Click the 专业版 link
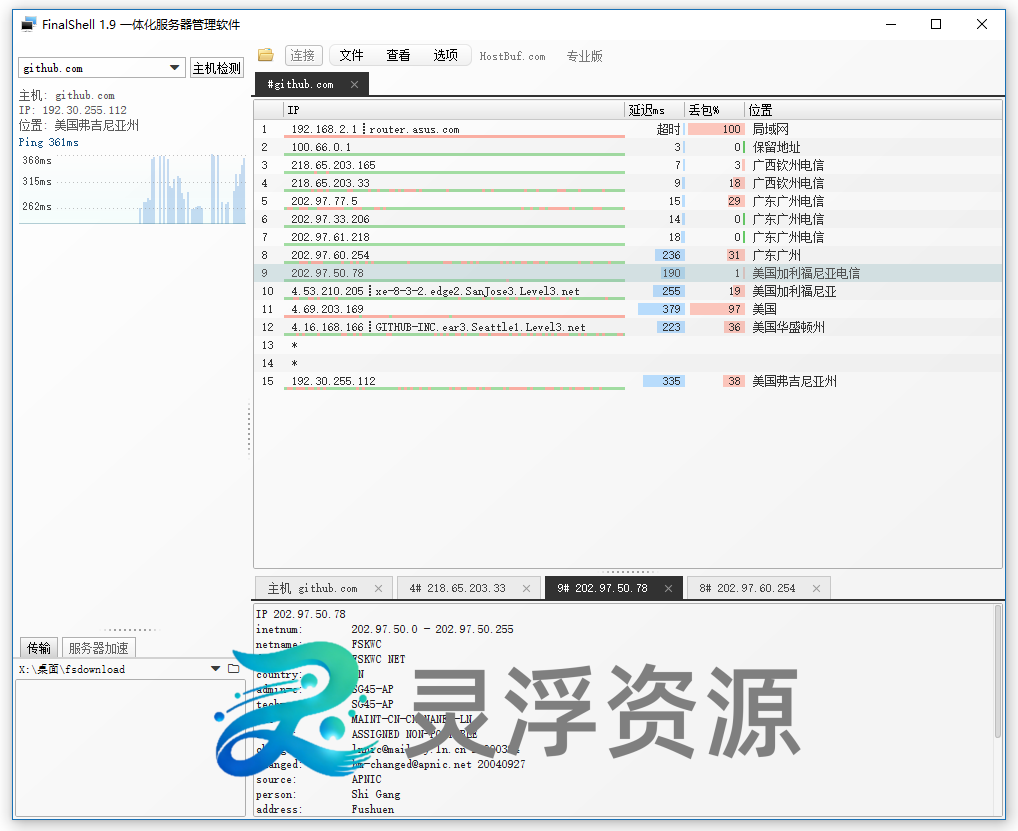 click(584, 56)
